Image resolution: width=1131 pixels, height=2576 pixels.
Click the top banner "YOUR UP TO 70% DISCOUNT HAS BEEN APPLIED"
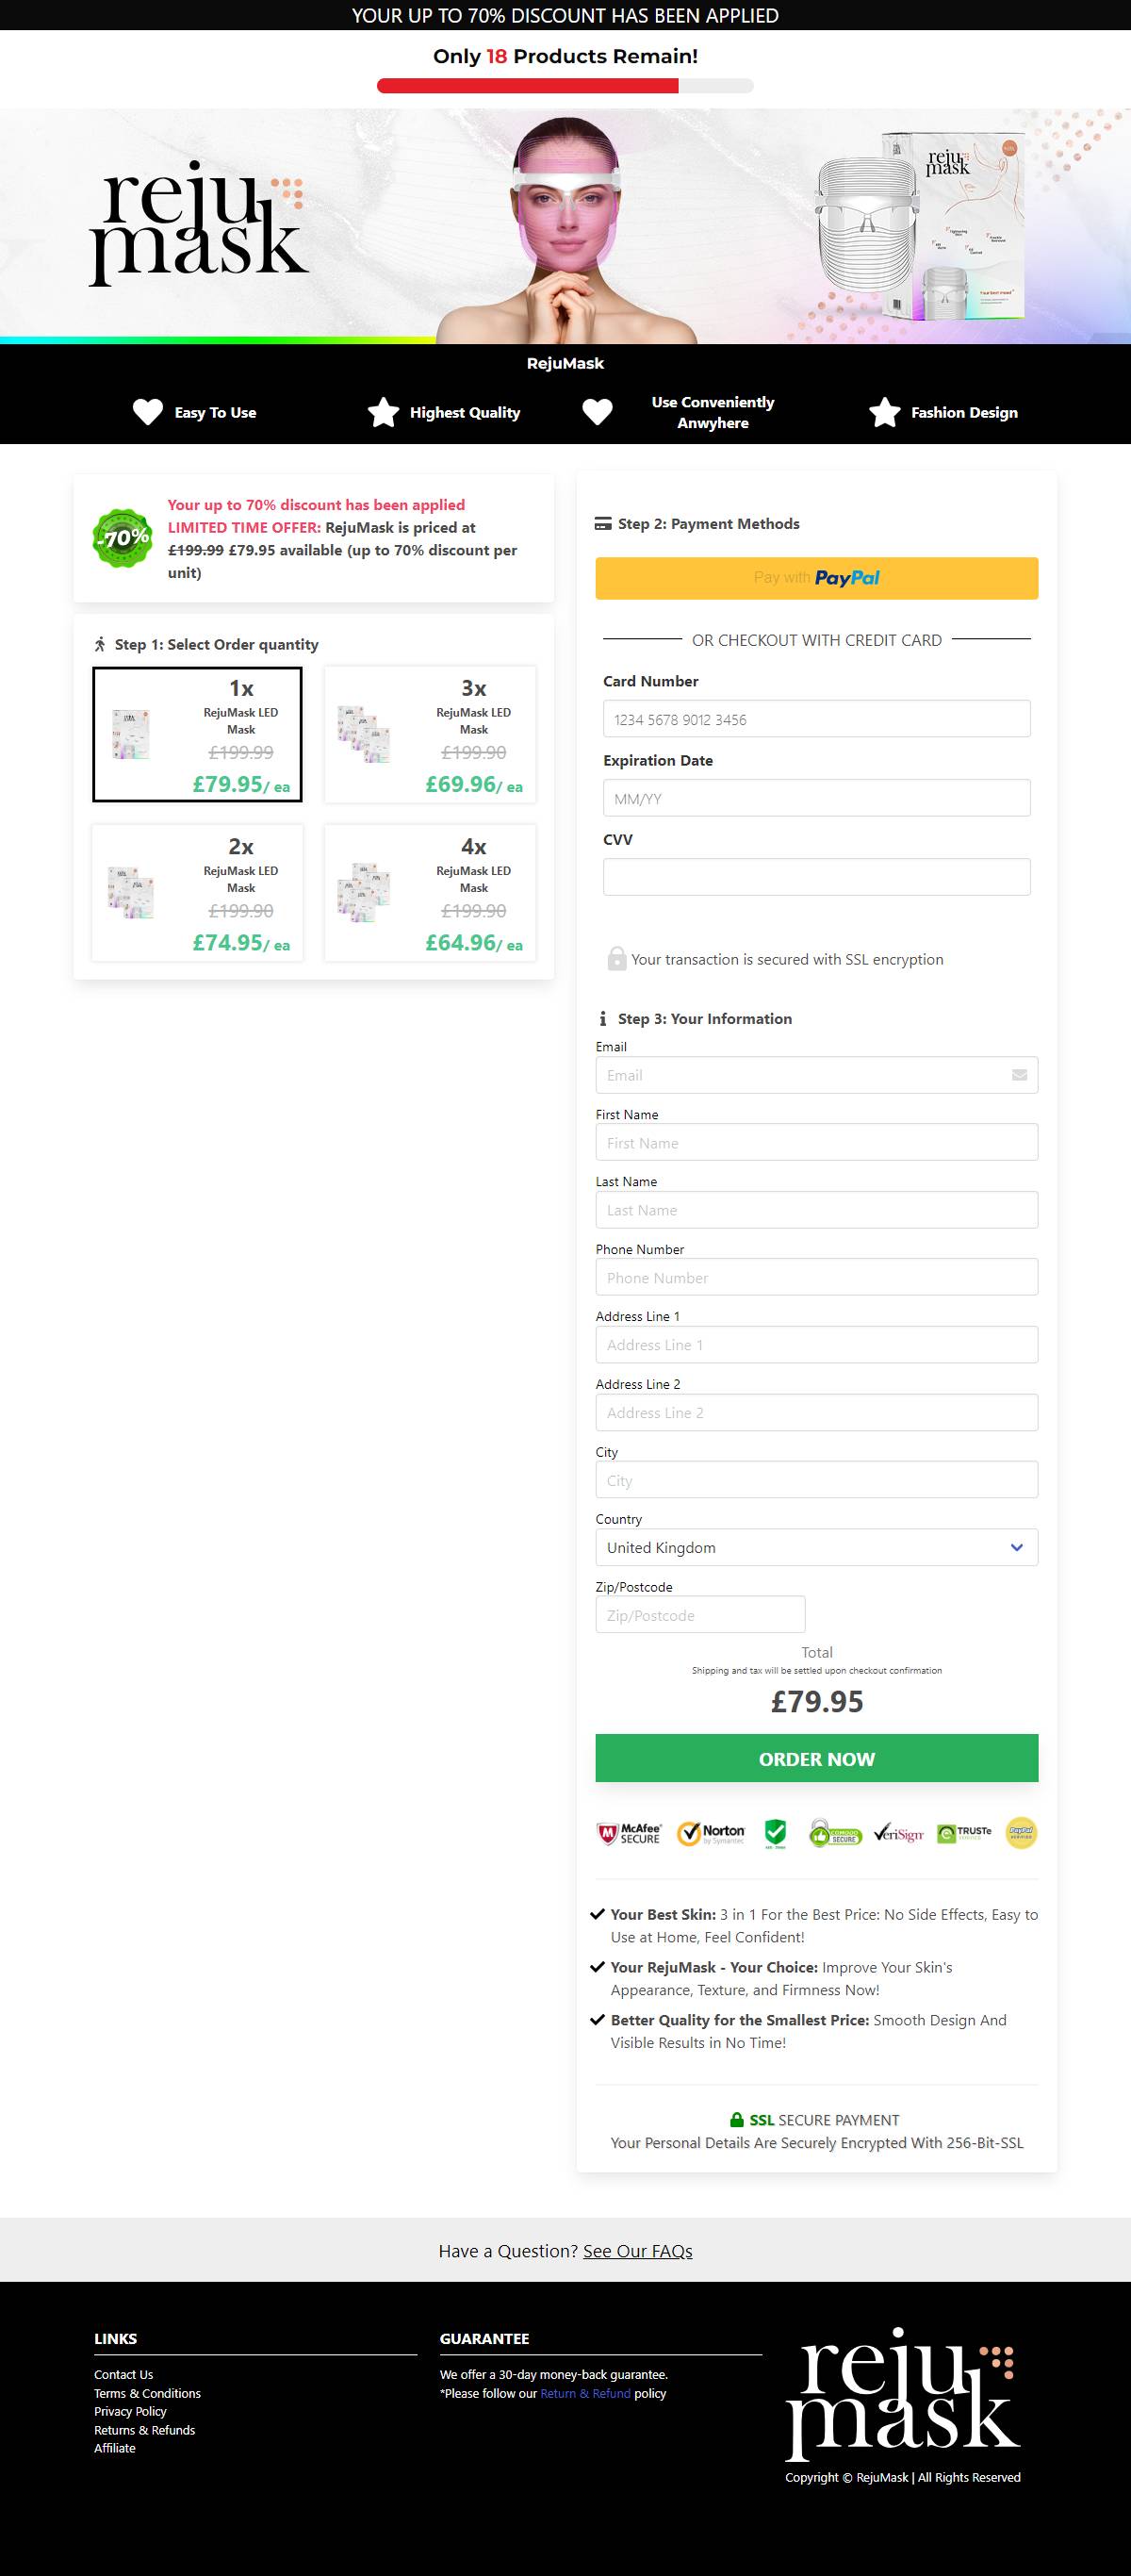[x=565, y=15]
